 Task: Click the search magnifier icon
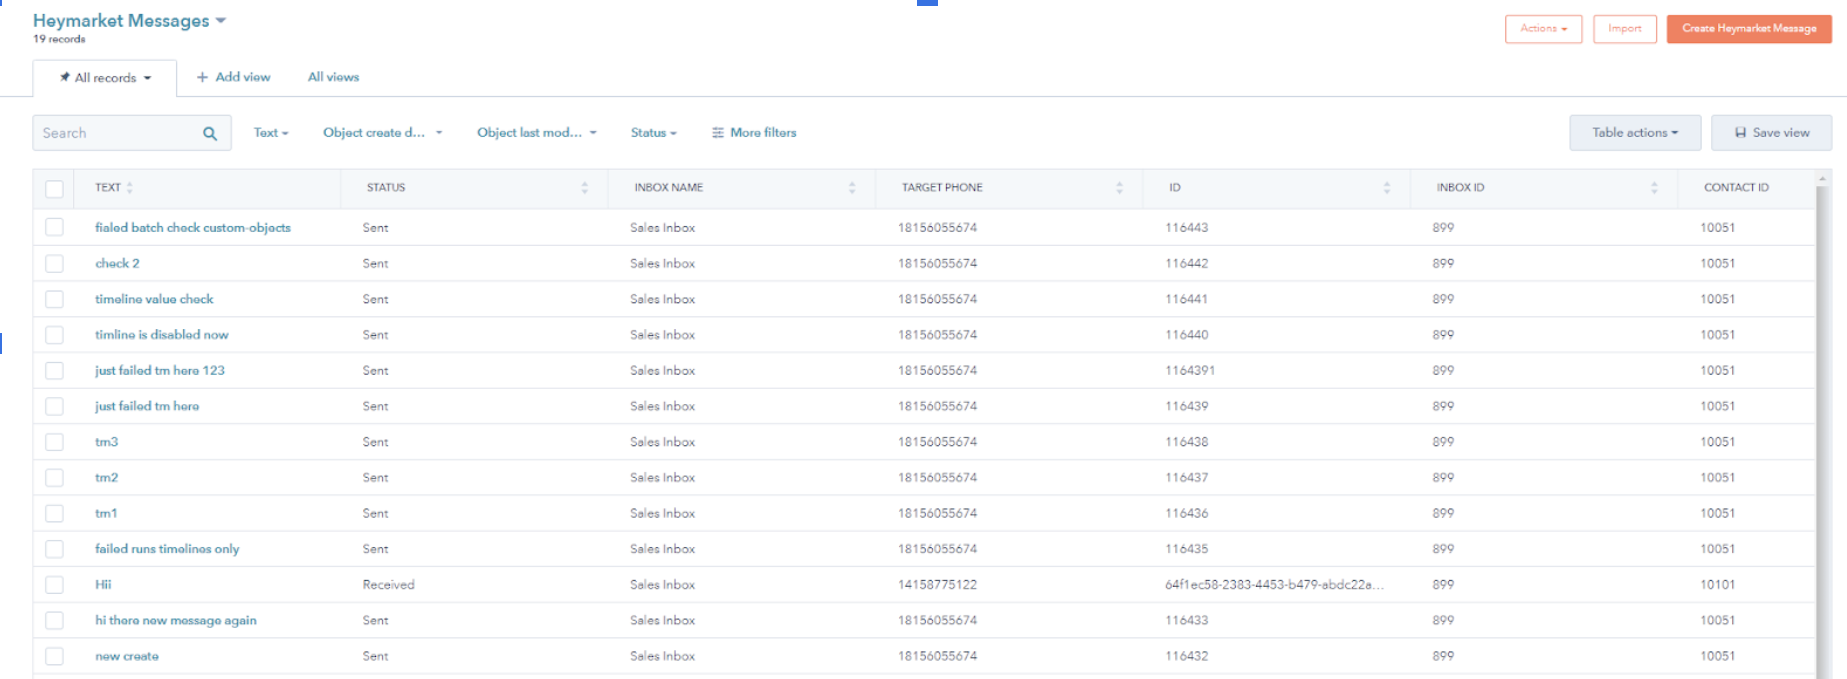[210, 133]
